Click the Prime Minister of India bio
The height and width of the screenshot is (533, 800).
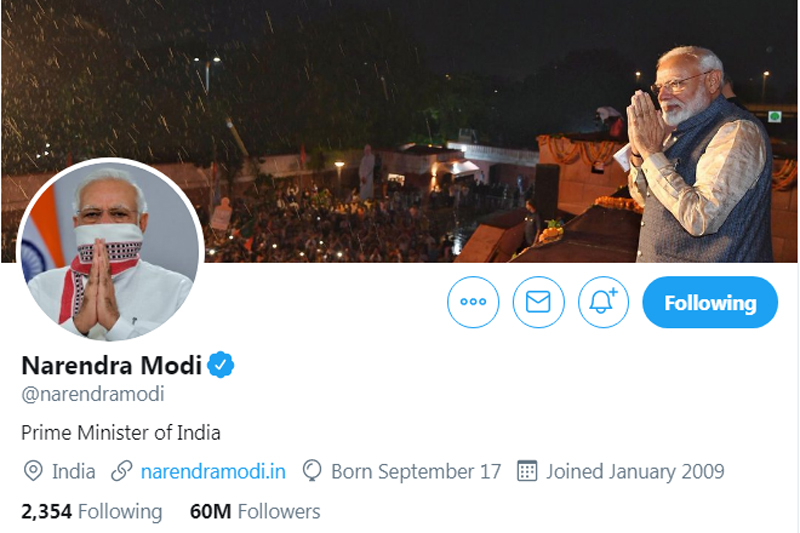[x=121, y=433]
